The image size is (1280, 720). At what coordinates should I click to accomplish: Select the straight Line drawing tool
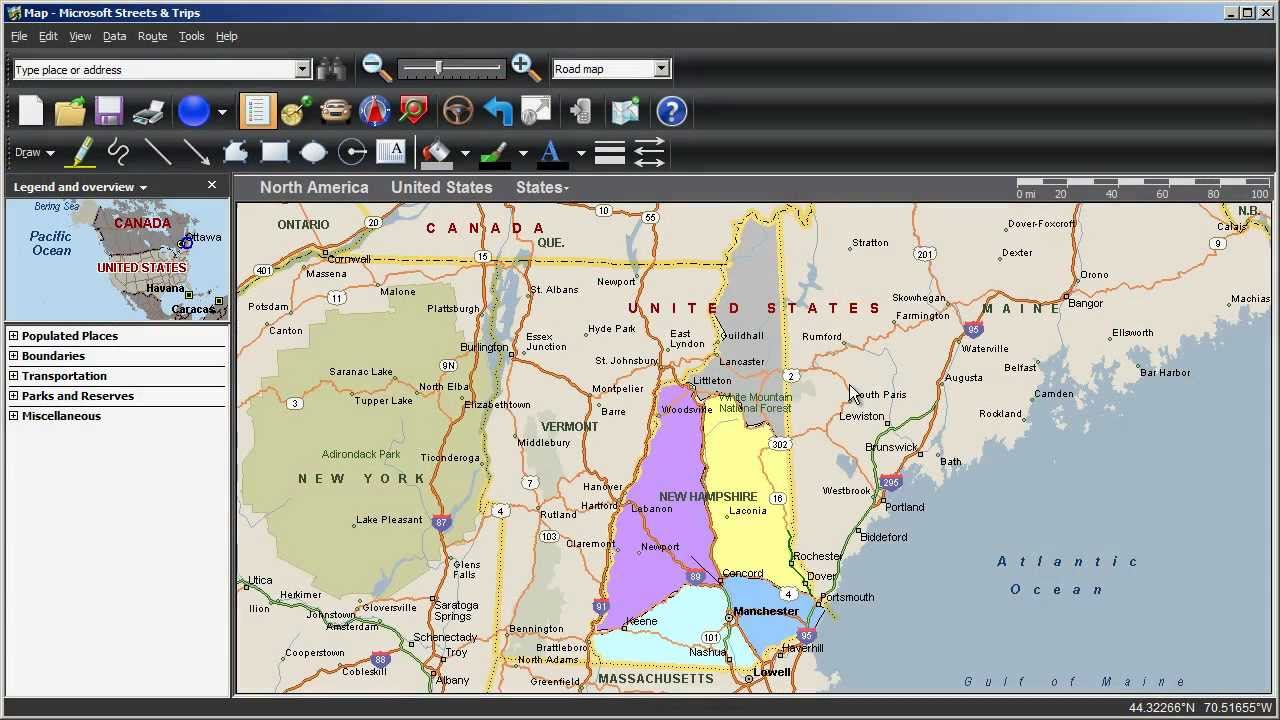(x=157, y=153)
